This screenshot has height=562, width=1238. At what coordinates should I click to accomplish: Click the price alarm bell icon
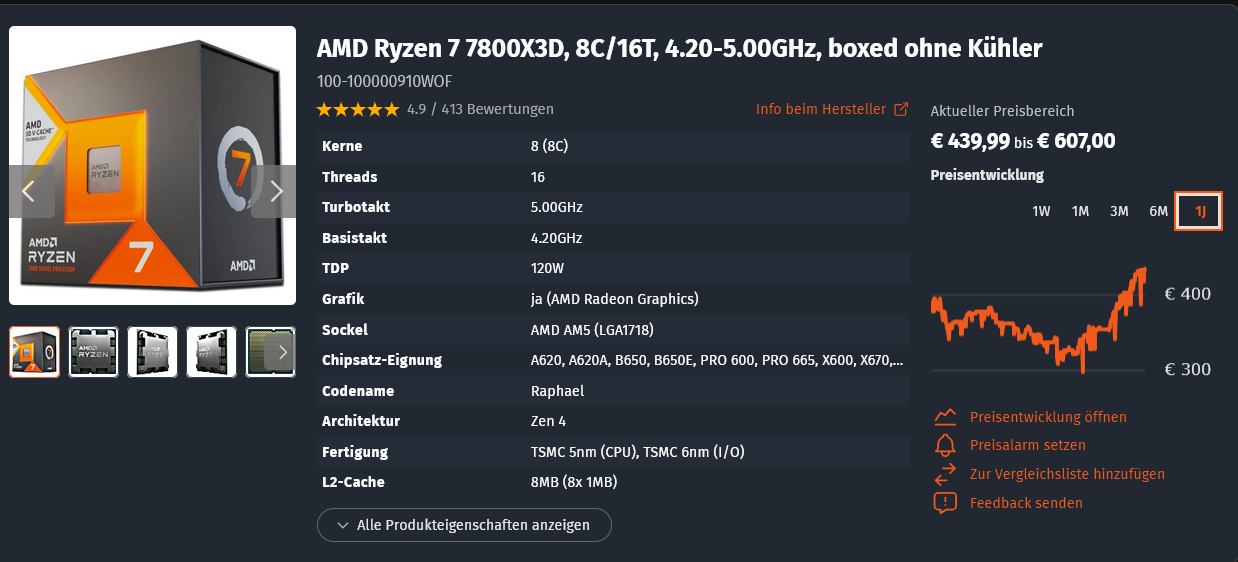945,445
